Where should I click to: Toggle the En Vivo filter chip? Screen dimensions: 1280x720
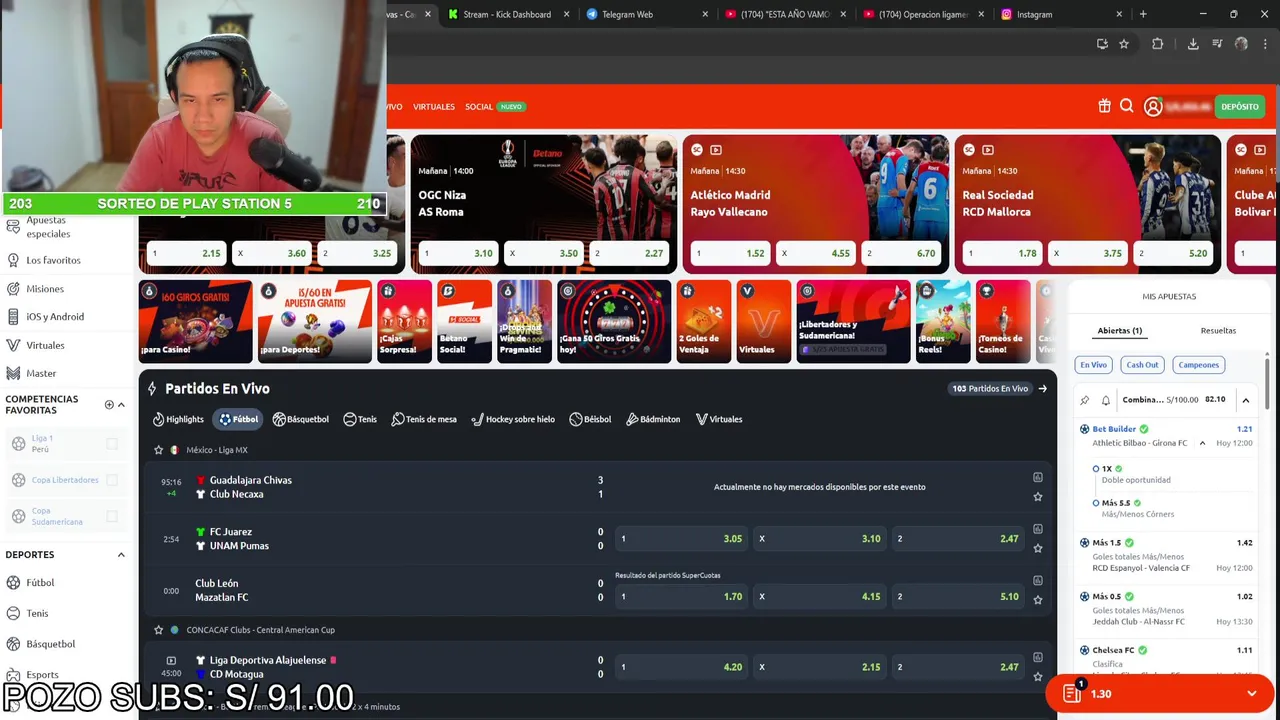tap(1093, 365)
